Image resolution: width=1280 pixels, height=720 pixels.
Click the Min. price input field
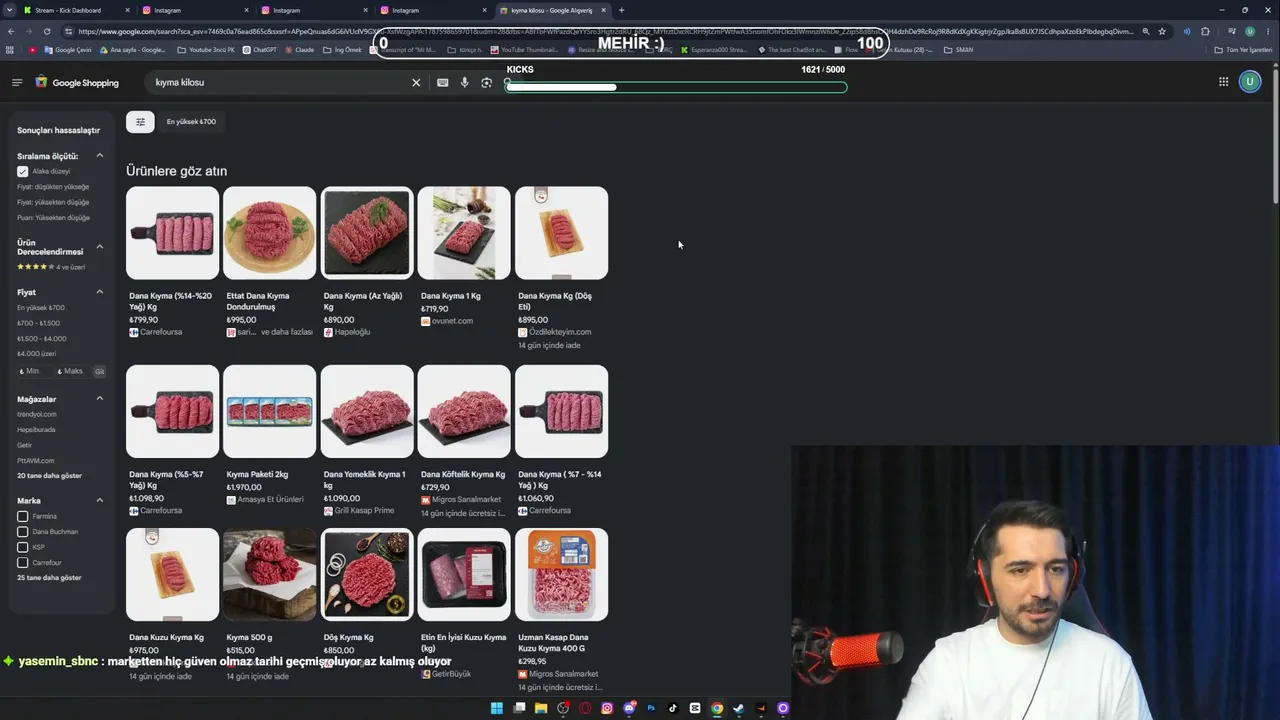coord(32,371)
